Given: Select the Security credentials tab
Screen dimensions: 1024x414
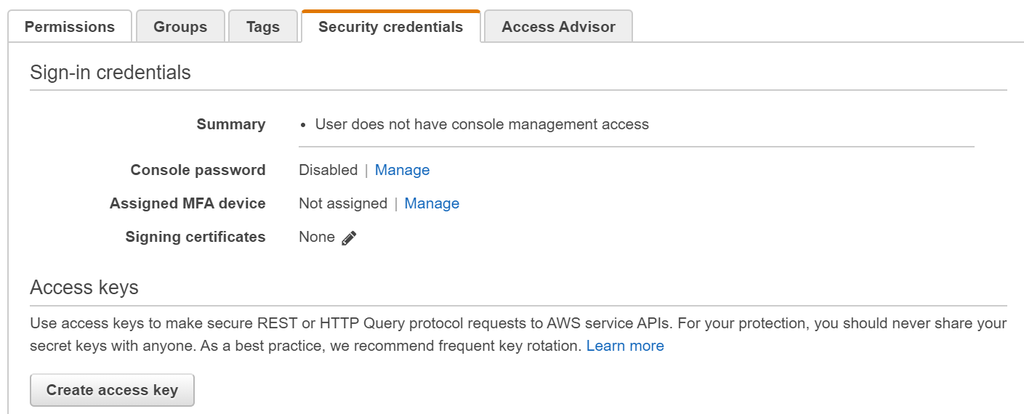Looking at the screenshot, I should tap(390, 27).
